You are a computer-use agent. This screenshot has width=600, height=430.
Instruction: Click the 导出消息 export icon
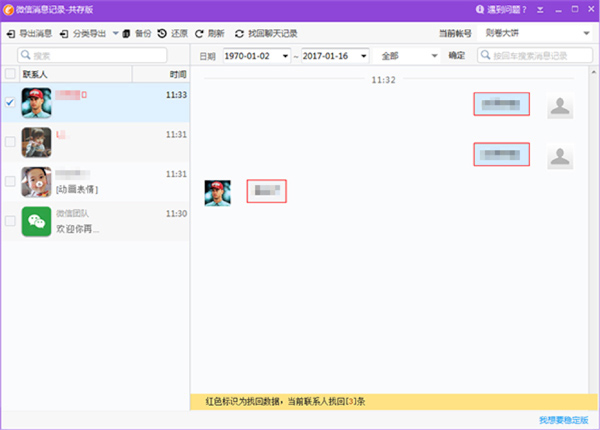[11, 34]
